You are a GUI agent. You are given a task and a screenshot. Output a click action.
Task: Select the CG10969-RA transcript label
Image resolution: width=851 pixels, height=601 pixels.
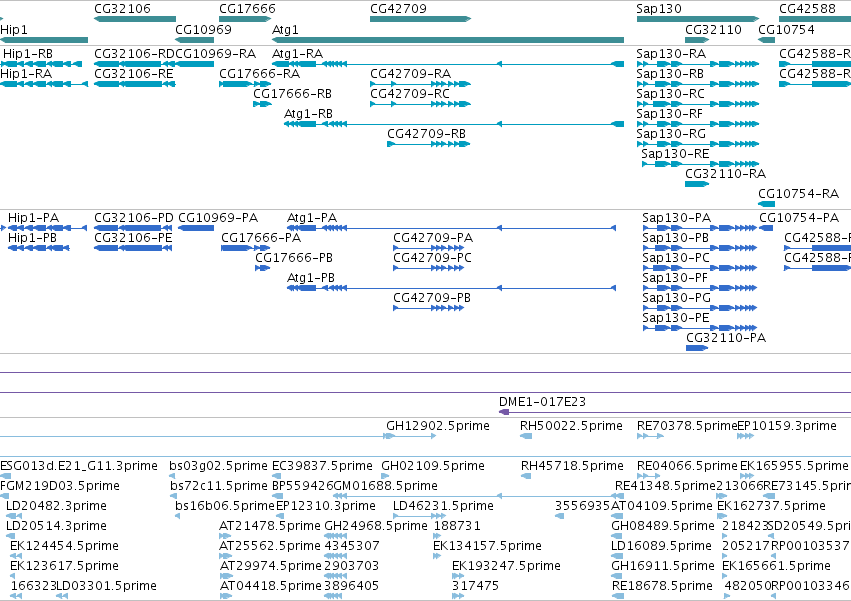pos(216,54)
